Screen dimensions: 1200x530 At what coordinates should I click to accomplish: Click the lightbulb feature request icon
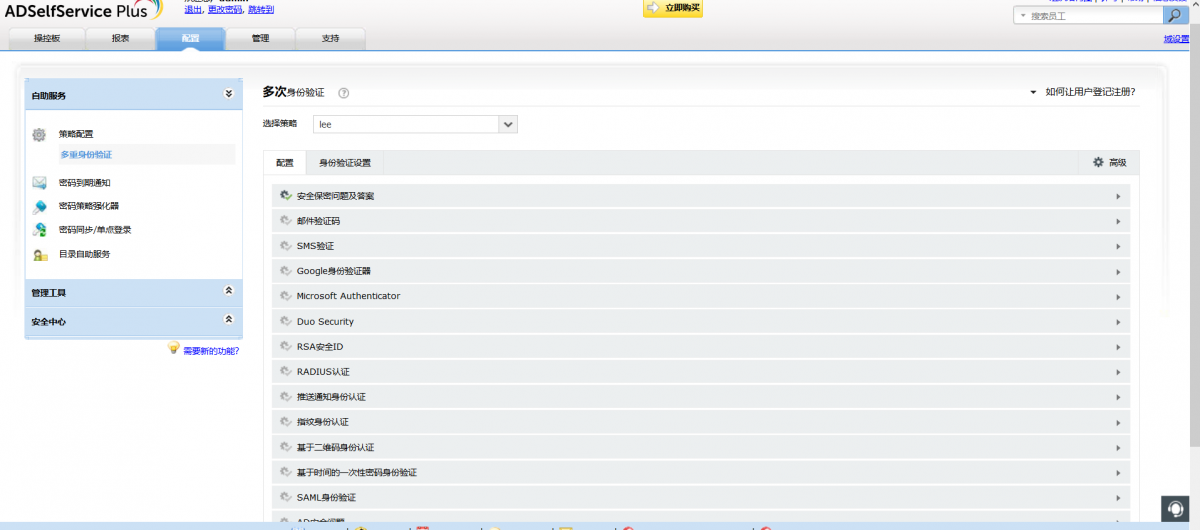(173, 348)
